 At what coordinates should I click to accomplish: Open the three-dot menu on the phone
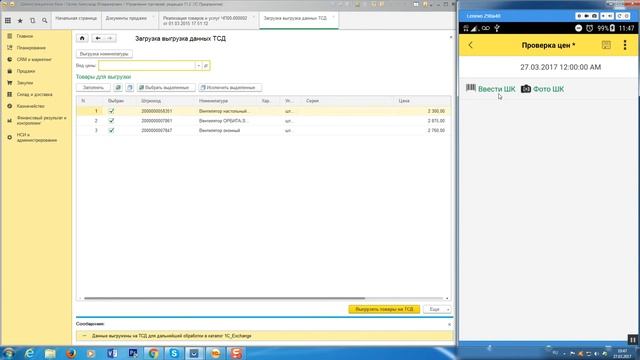click(x=625, y=45)
